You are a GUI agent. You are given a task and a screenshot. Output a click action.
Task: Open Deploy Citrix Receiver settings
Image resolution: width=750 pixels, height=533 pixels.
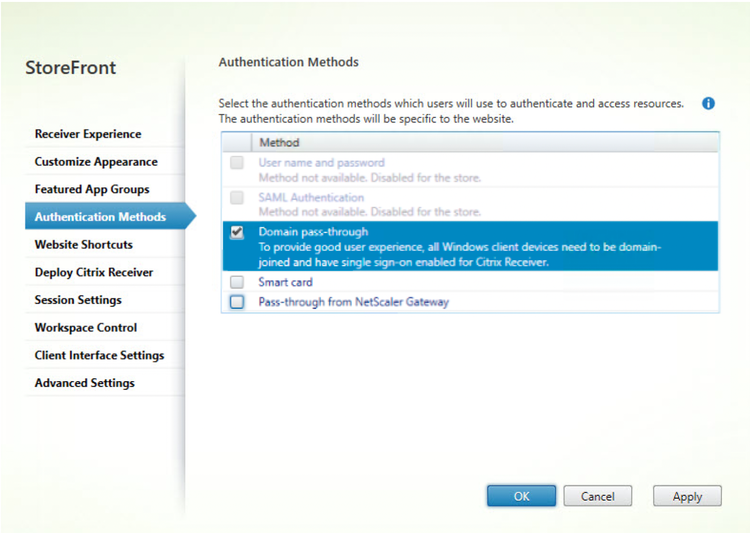(94, 272)
